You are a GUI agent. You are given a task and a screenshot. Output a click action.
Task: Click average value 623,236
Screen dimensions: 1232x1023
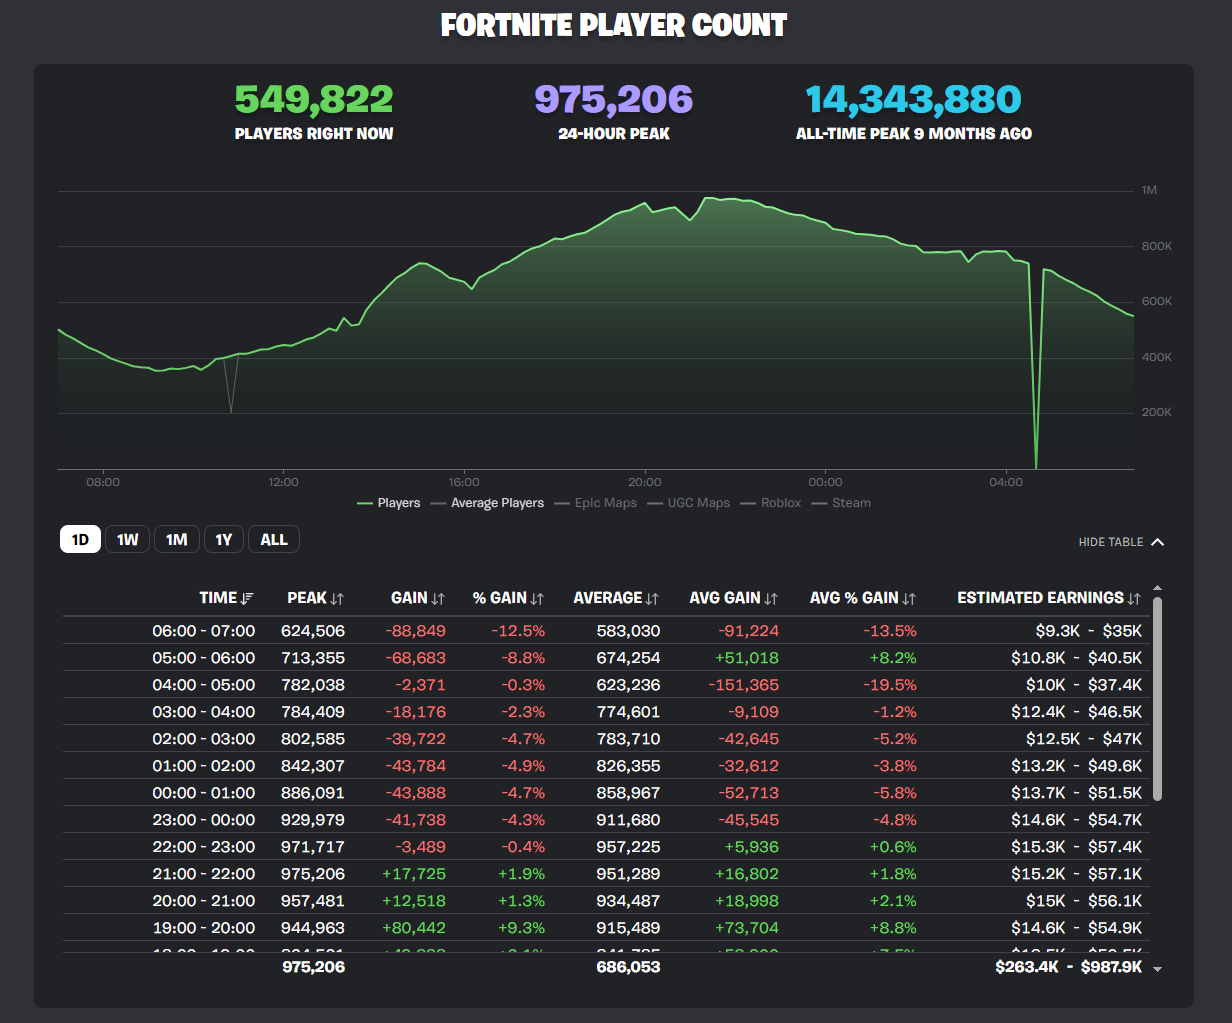point(630,685)
